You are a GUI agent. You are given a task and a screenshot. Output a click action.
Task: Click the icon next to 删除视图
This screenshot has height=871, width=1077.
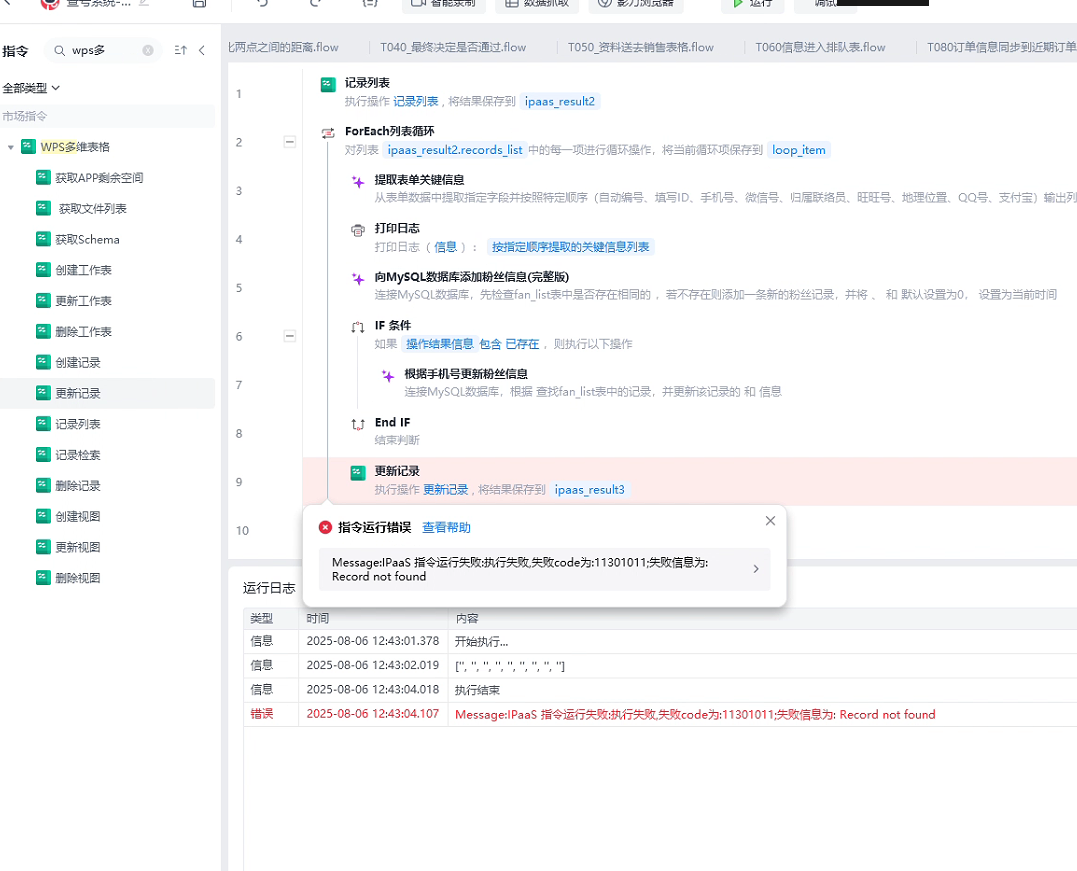point(43,577)
